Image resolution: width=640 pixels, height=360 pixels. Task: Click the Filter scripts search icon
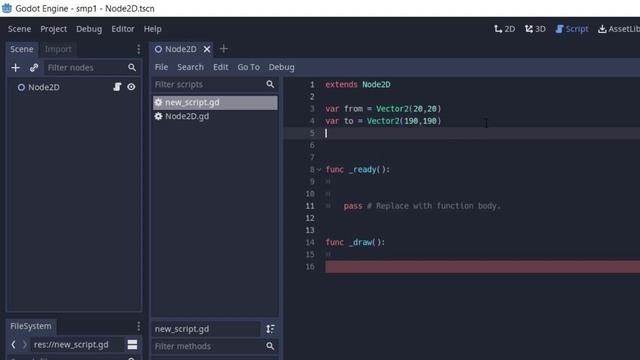coord(270,84)
